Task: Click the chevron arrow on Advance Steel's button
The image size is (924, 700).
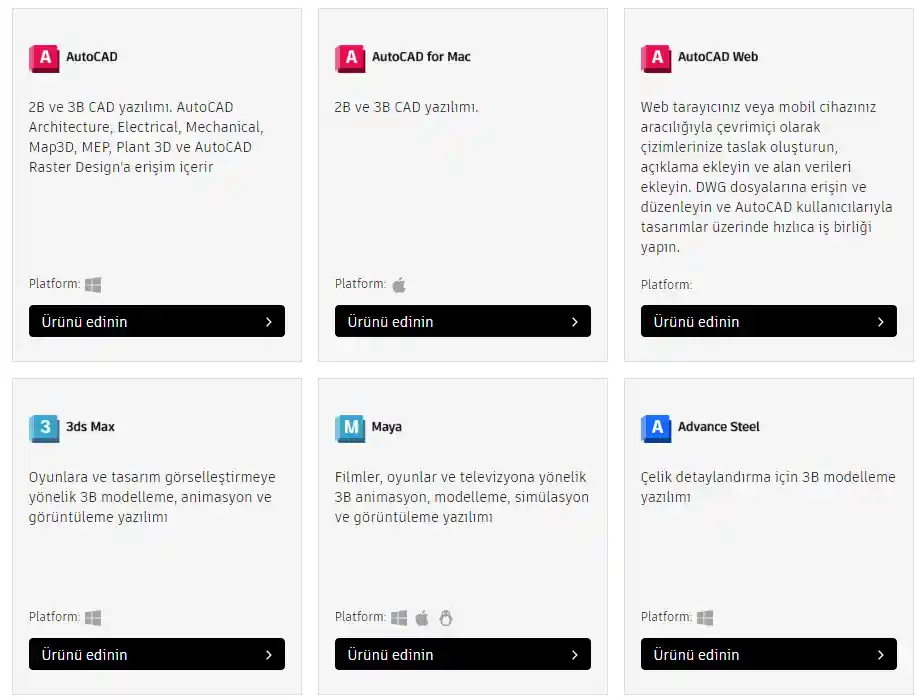Action: pyautogui.click(x=880, y=655)
